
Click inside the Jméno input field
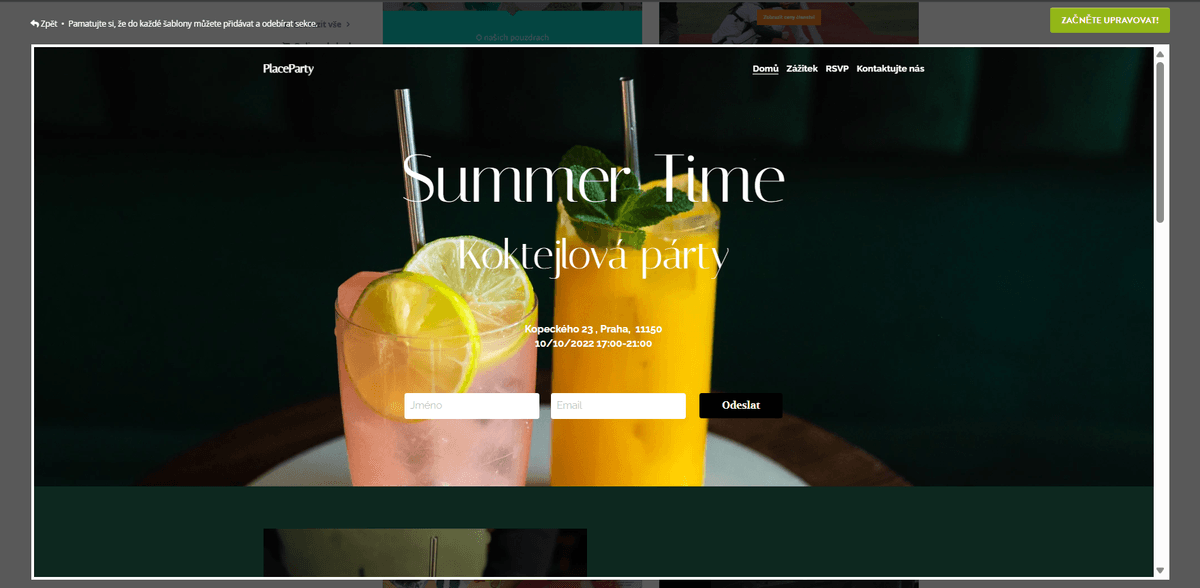pos(471,405)
